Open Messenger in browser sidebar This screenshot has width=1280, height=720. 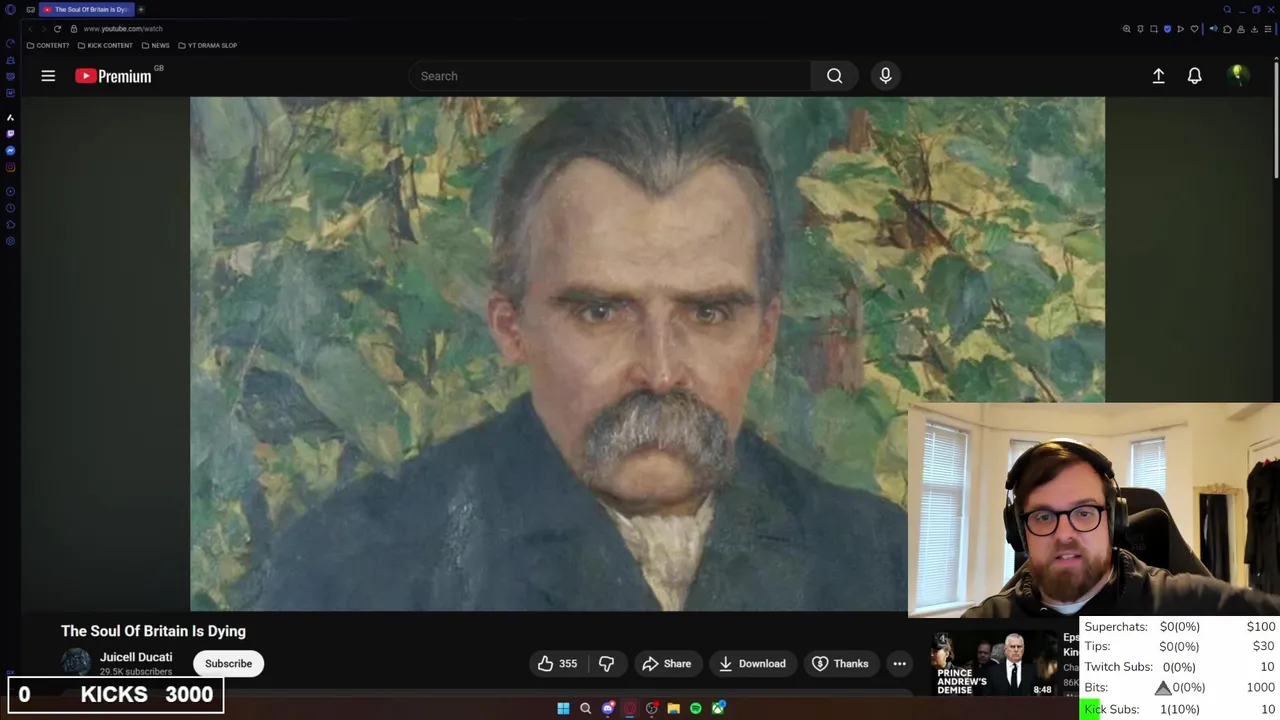click(x=10, y=150)
